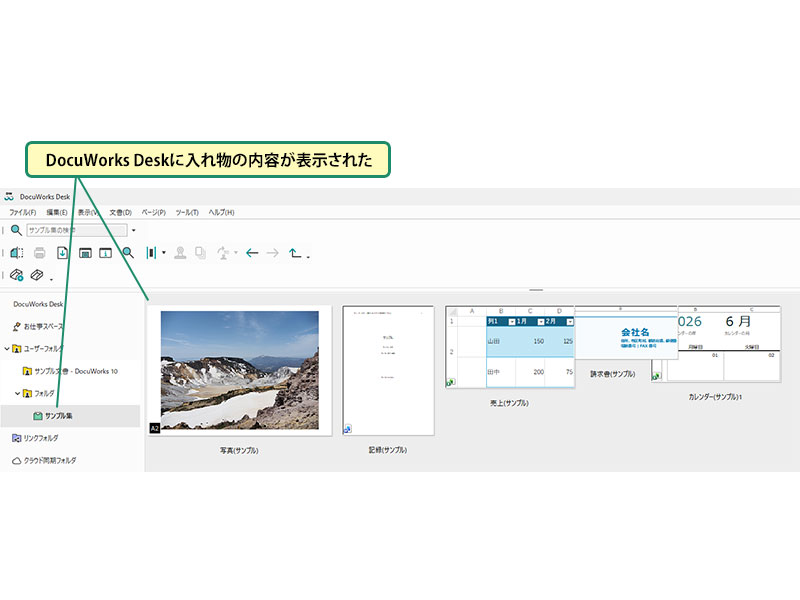Collapse the フォルダ node chevron
Image resolution: width=800 pixels, height=600 pixels.
[x=17, y=393]
